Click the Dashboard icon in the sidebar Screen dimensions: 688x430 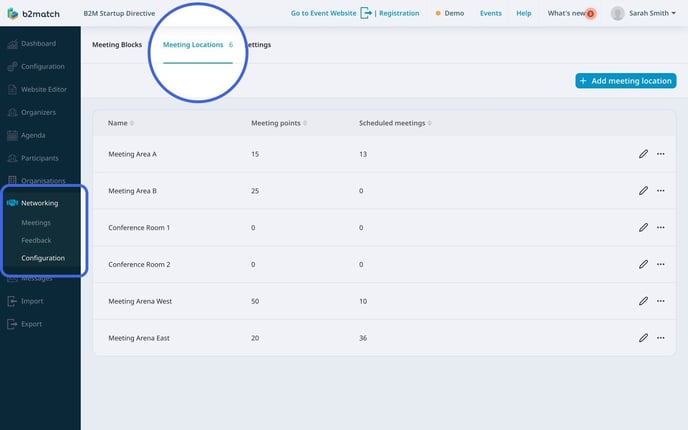point(12,44)
